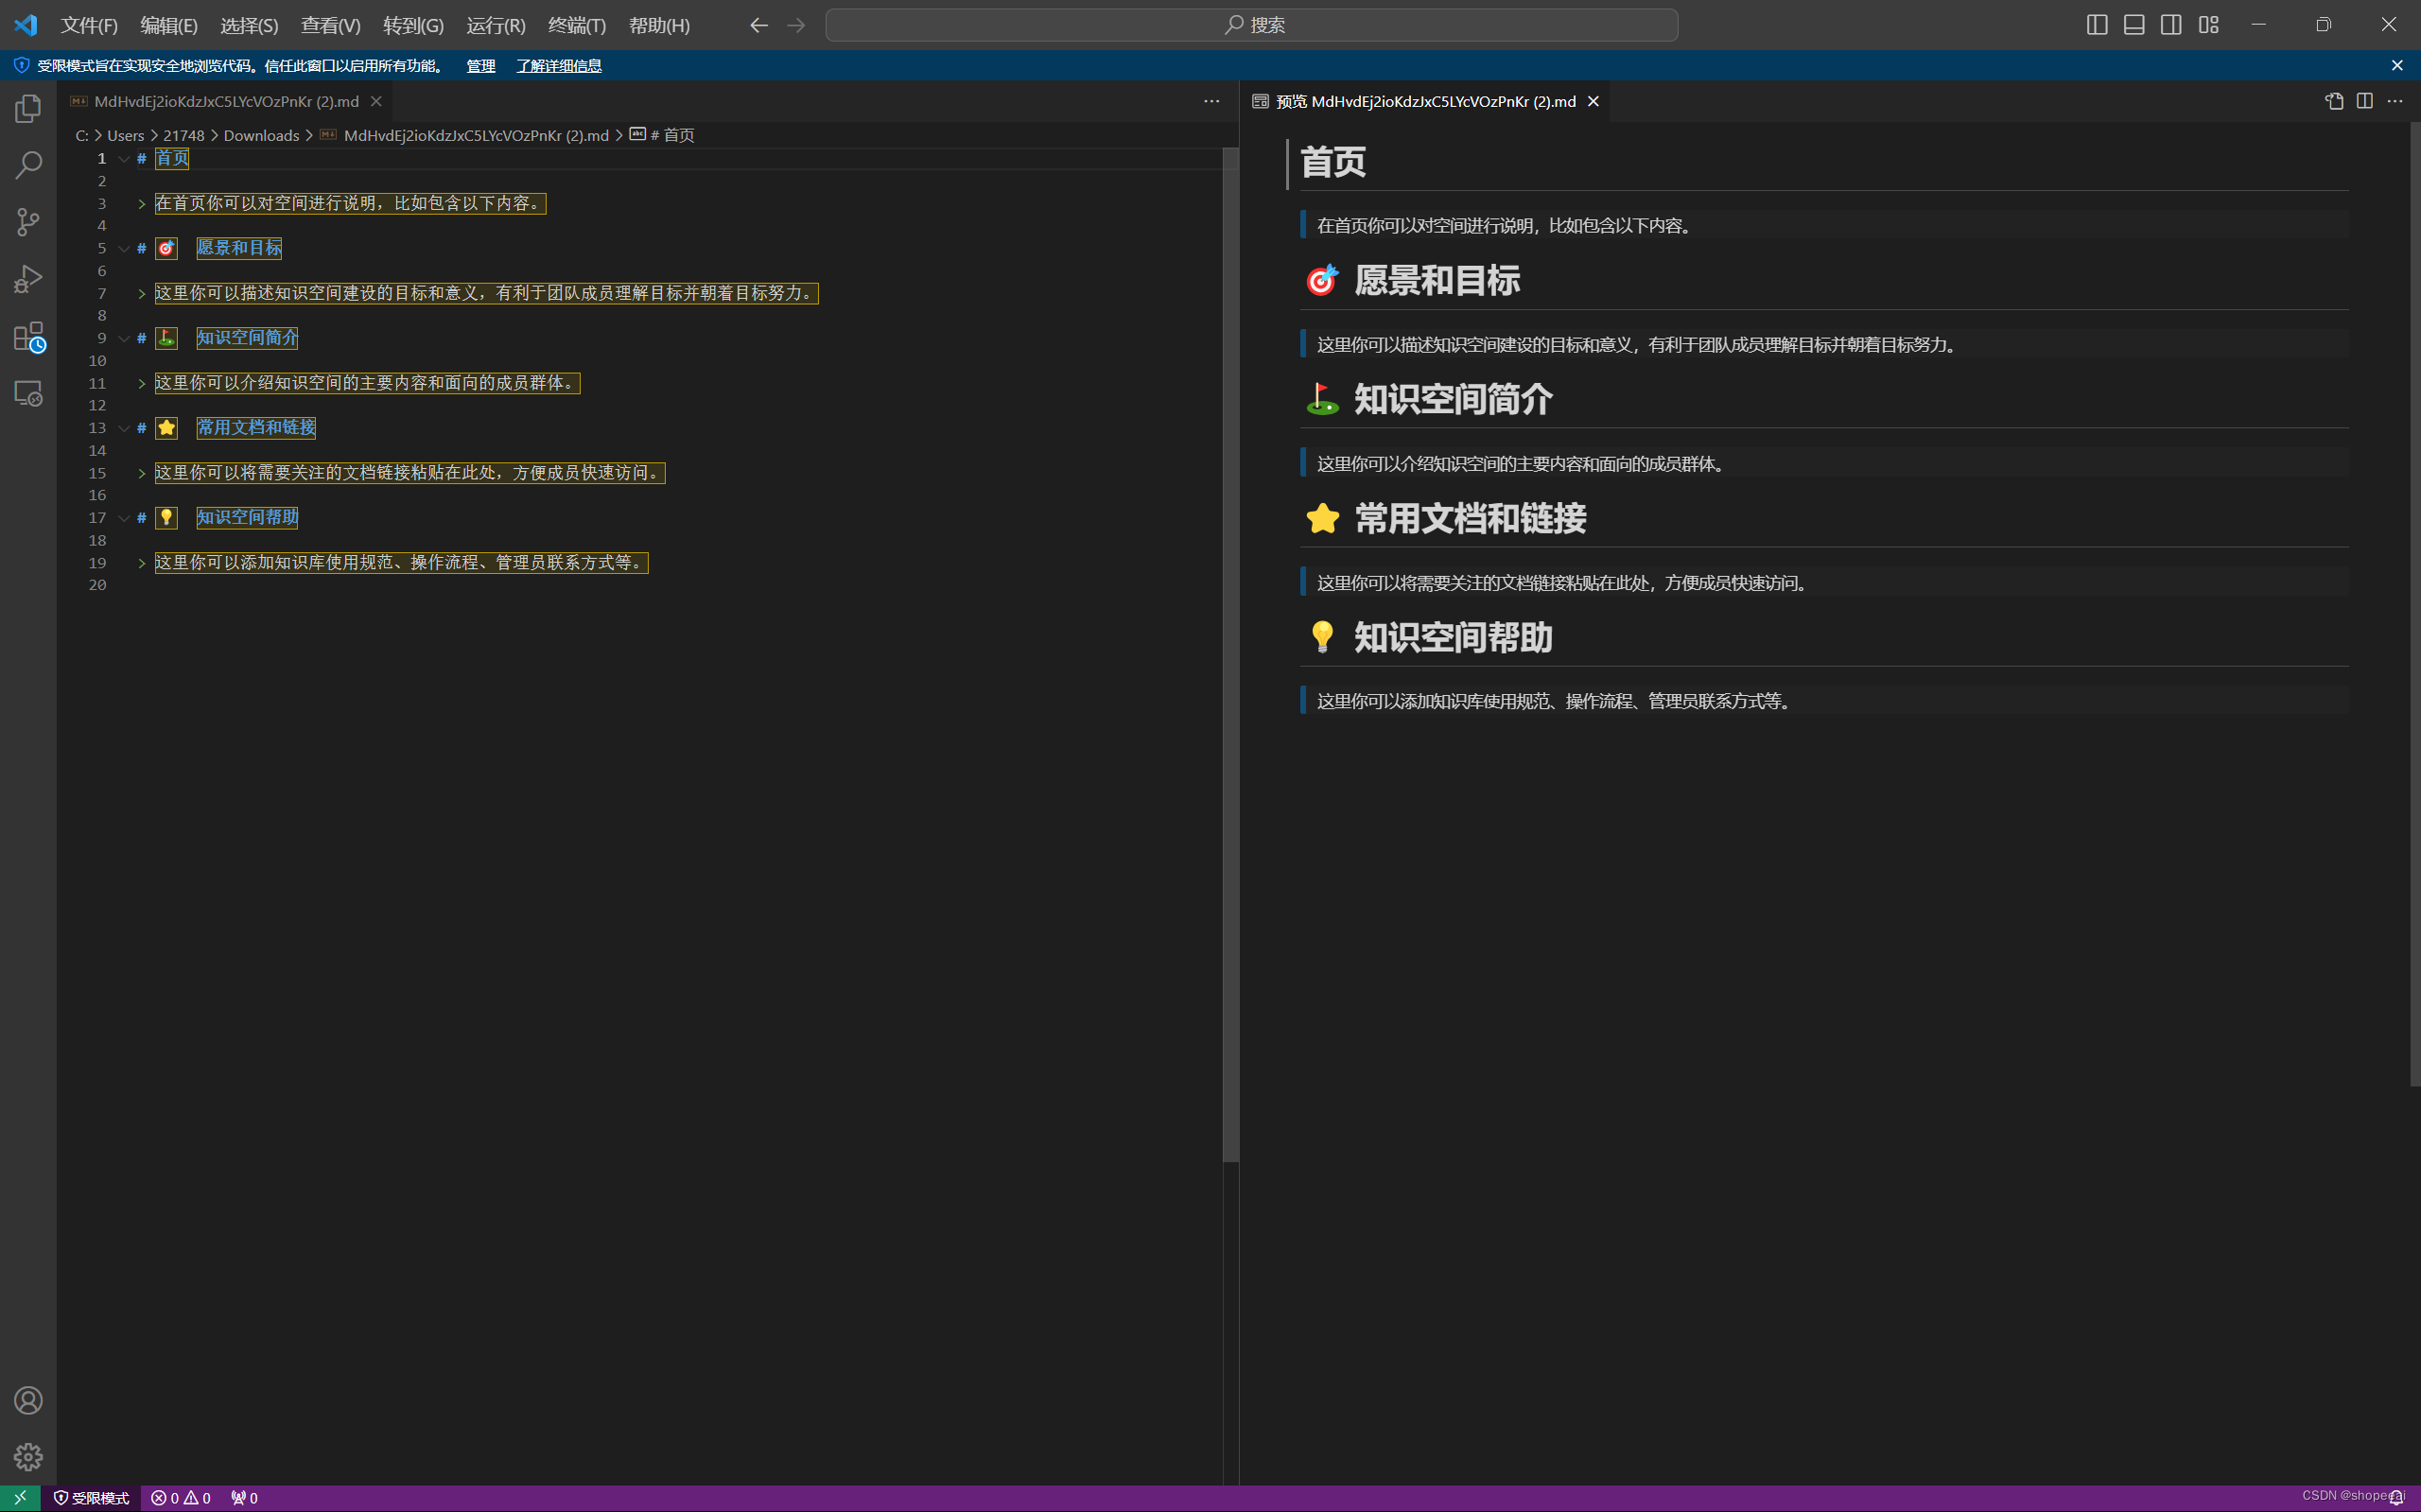Collapse the fold arrow on line 13
2421x1512 pixels.
(x=124, y=428)
